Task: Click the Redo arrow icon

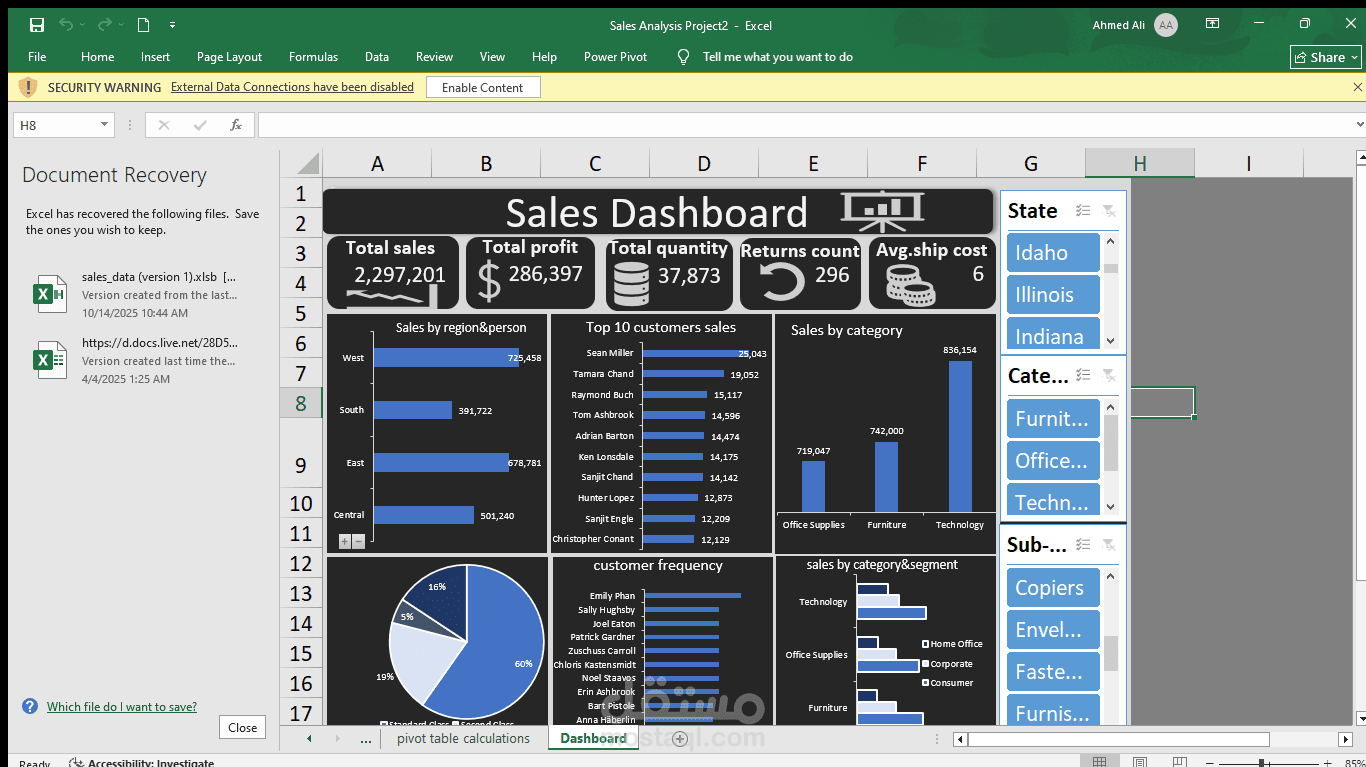Action: click(x=106, y=25)
